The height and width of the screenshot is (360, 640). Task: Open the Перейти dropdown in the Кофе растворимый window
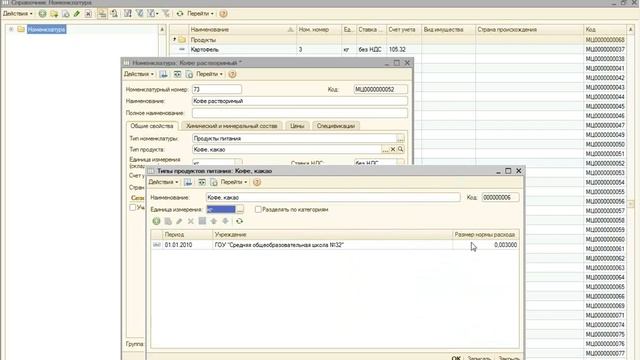(x=209, y=74)
